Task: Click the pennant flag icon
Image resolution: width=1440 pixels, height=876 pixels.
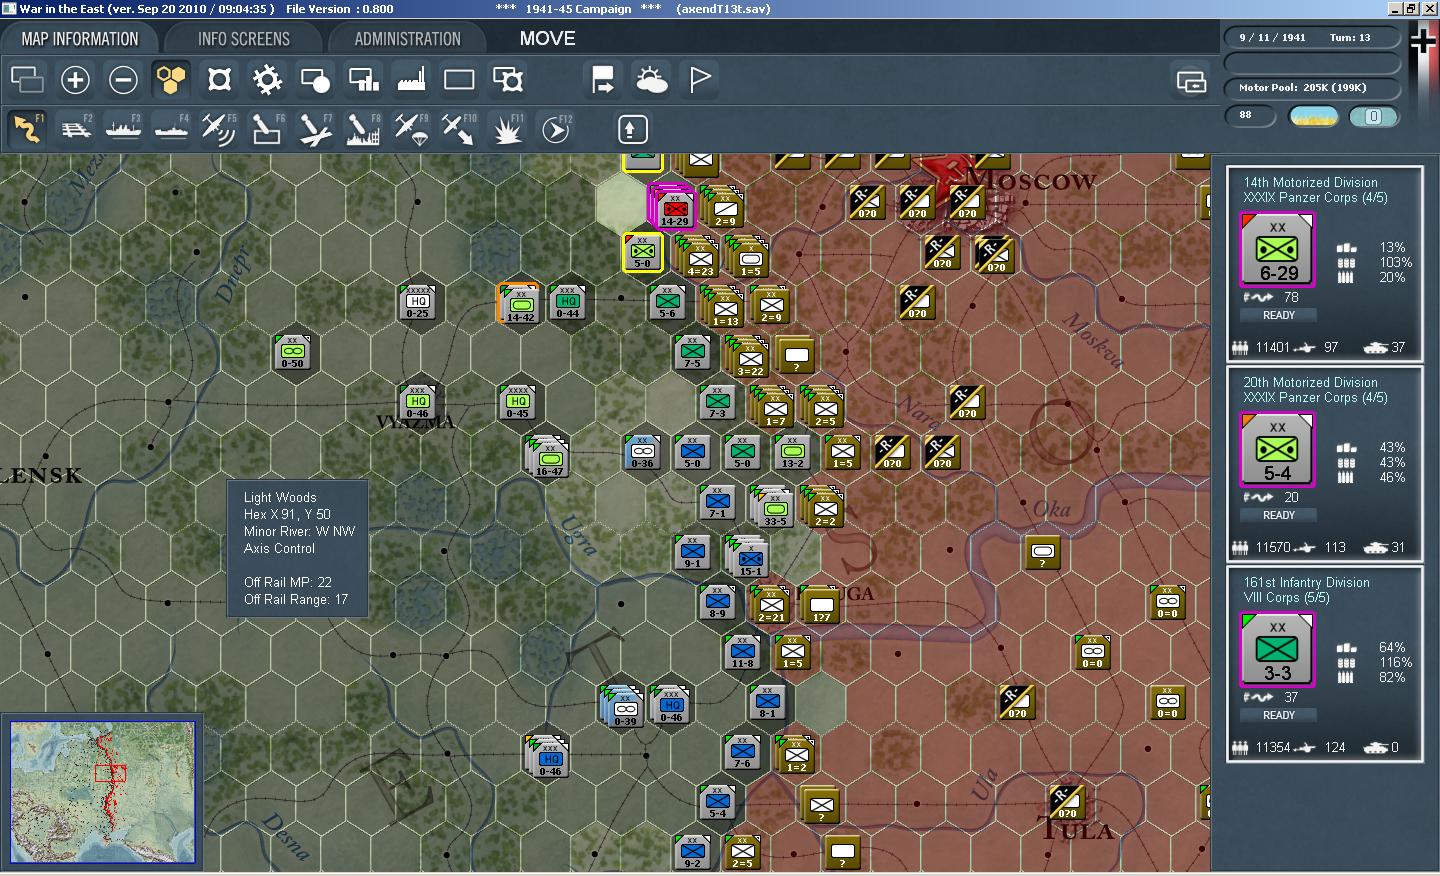Action: pos(700,79)
